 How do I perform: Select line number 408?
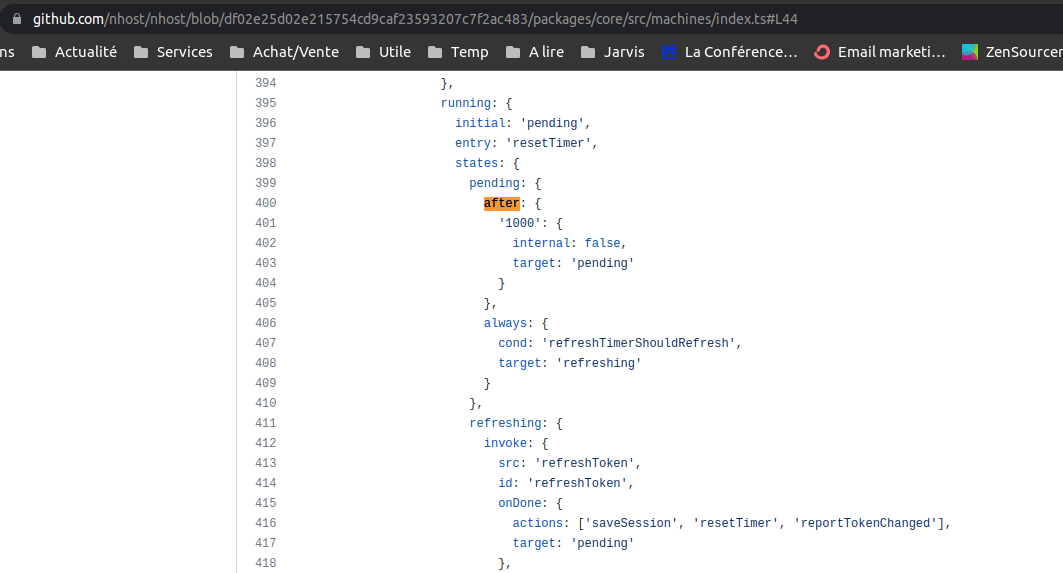tap(266, 363)
